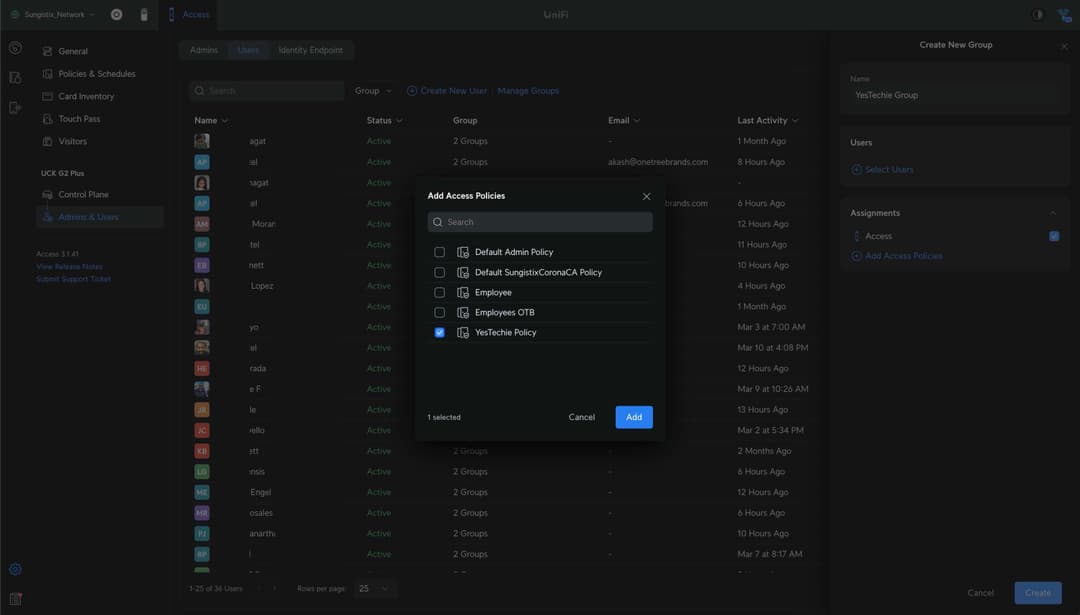Screen dimensions: 1080x615
Task: Click the door exit icon in left rail
Action: [x=15, y=107]
